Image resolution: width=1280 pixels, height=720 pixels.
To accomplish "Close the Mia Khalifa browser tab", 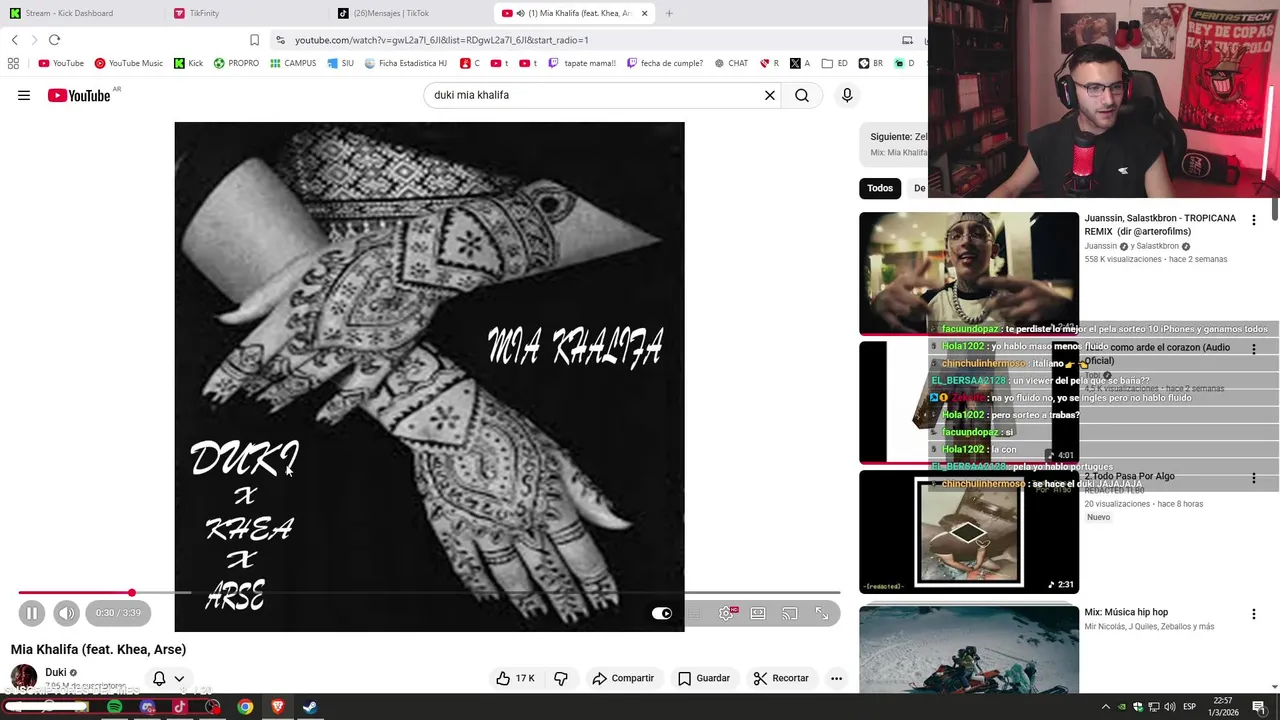I will [645, 13].
